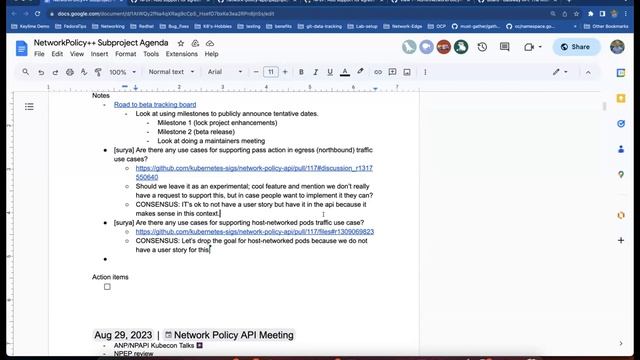Open Google Tasks side panel

[621, 124]
